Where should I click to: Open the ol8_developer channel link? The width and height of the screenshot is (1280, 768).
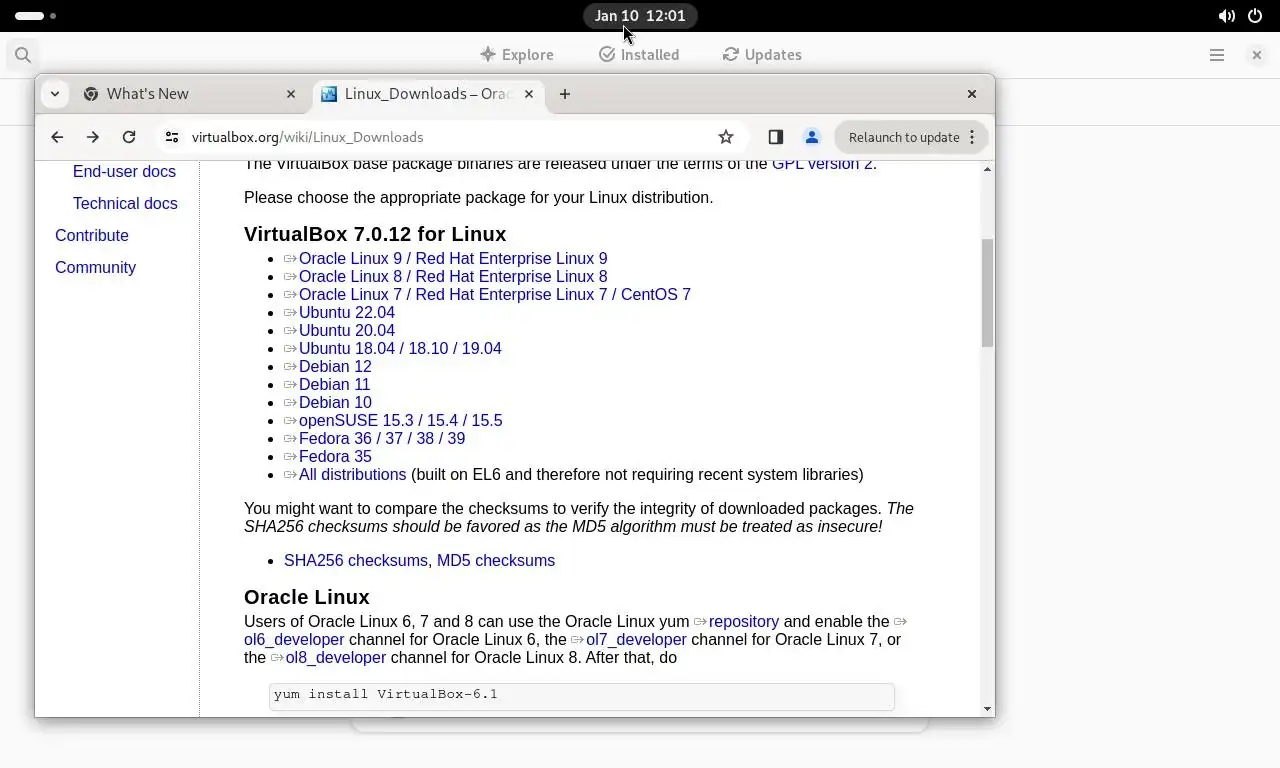pos(336,657)
